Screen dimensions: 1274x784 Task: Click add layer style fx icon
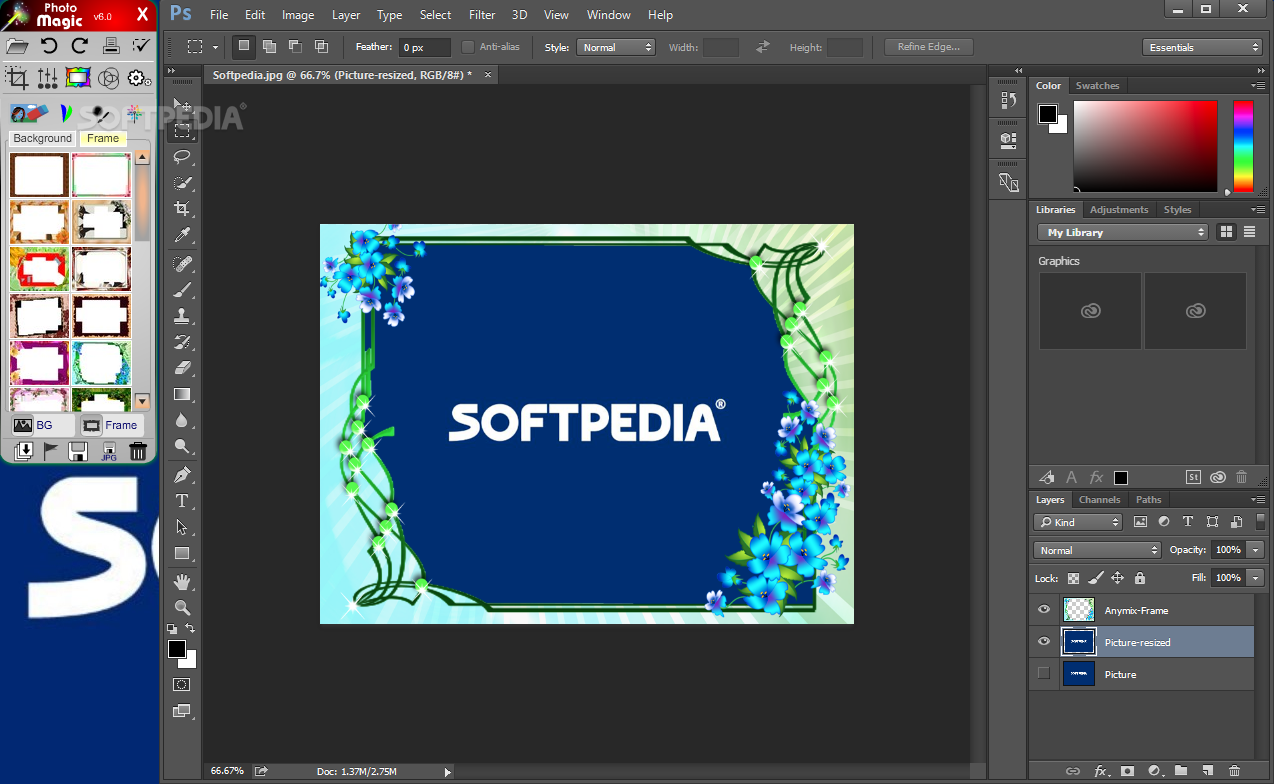click(x=1101, y=771)
